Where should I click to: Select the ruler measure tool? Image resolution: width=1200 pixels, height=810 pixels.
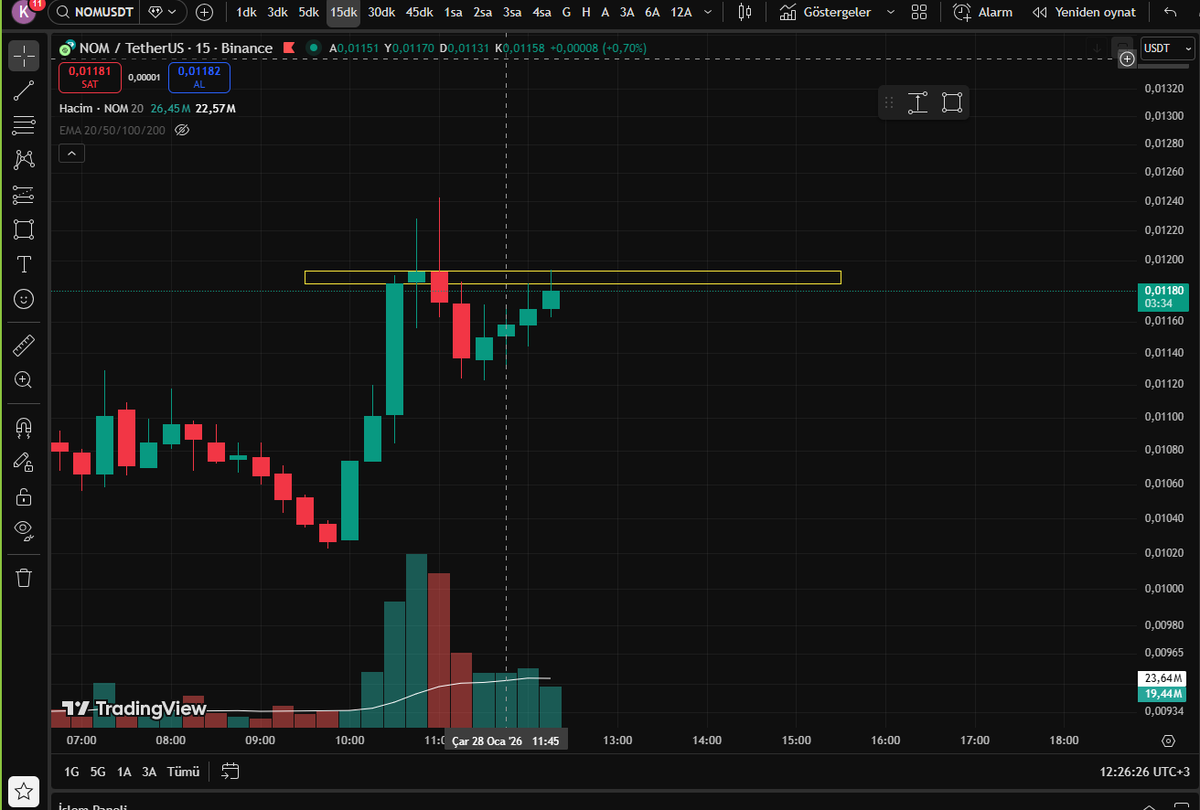tap(24, 346)
